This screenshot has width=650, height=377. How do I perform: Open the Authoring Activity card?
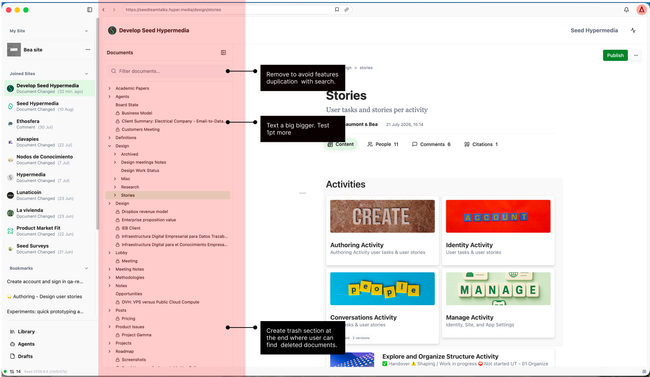pyautogui.click(x=382, y=230)
